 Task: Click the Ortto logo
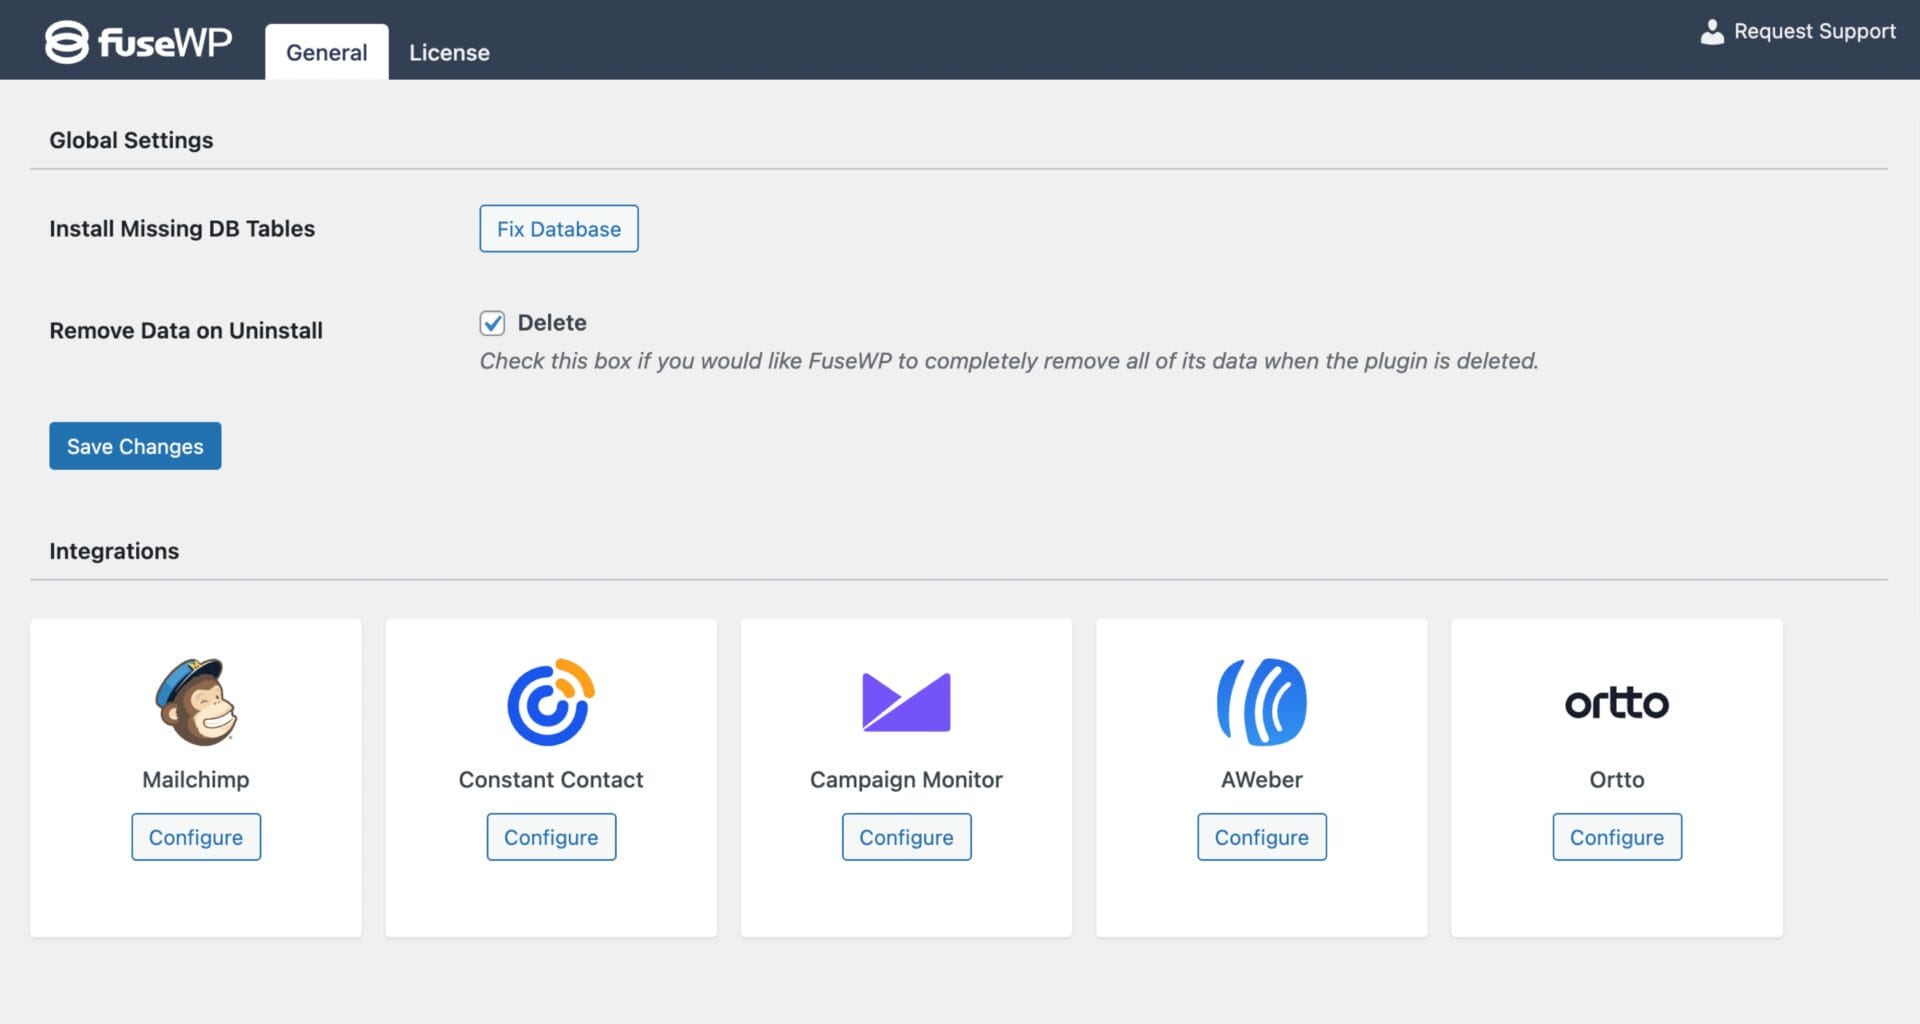pos(1617,703)
